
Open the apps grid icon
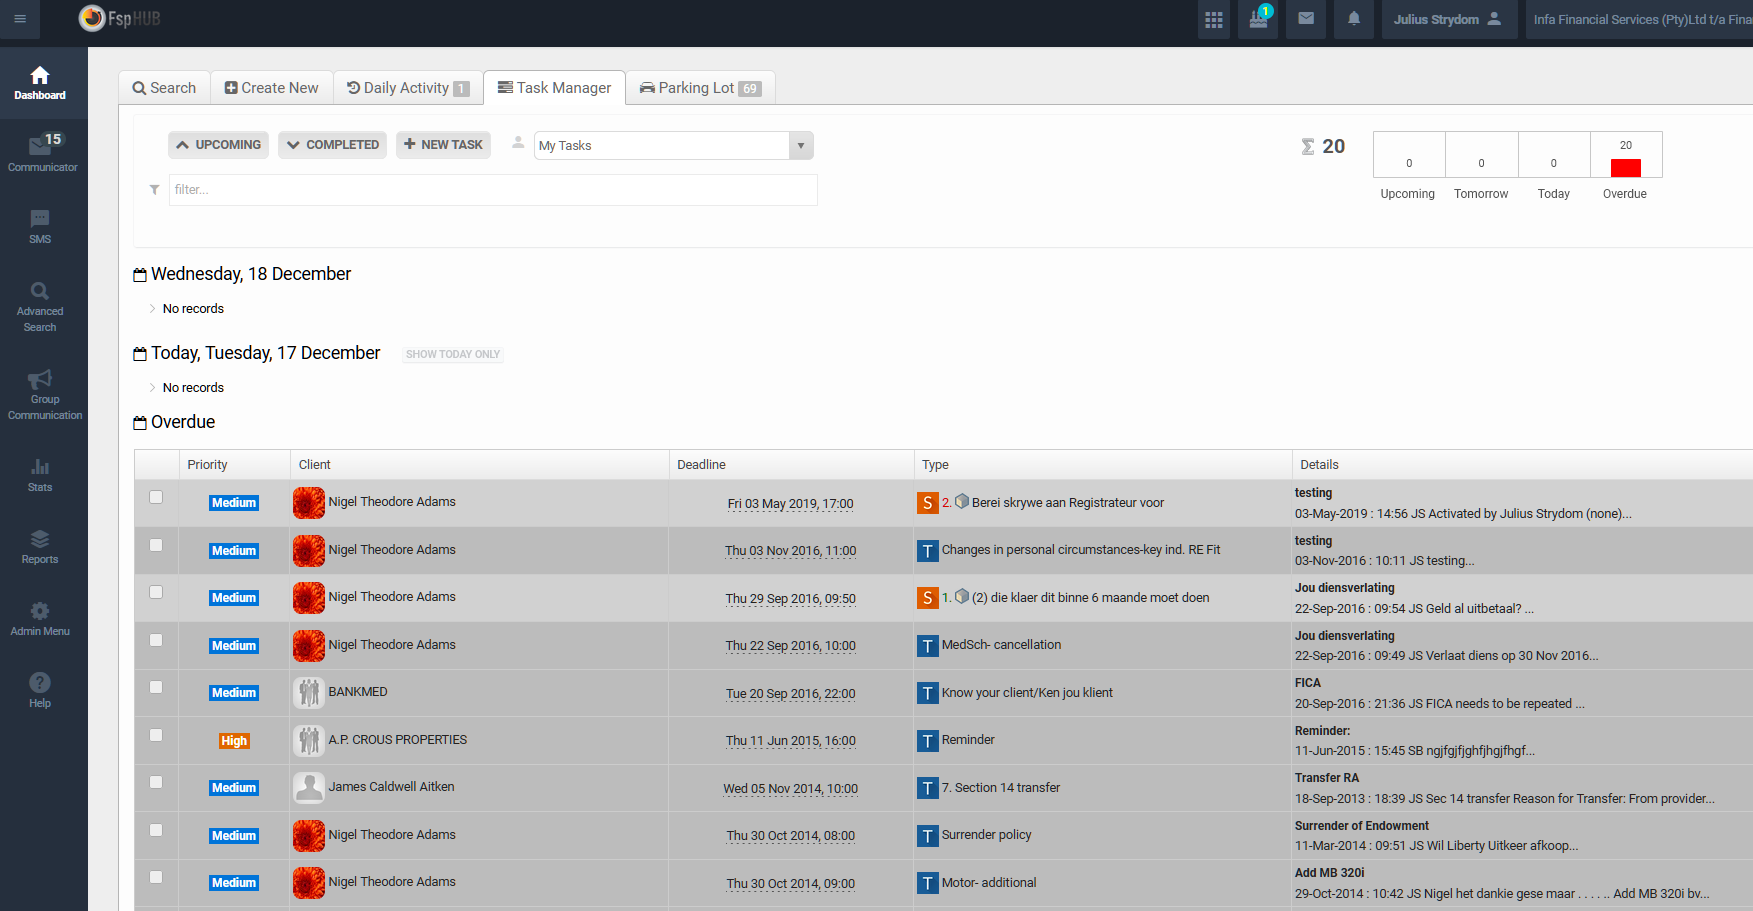click(x=1214, y=19)
